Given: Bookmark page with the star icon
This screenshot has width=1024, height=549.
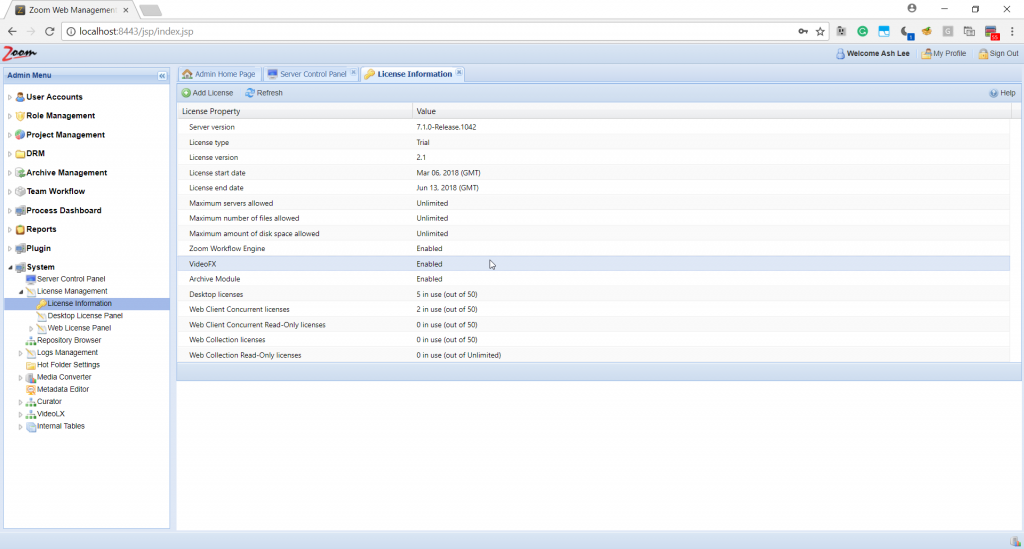Looking at the screenshot, I should (x=820, y=31).
